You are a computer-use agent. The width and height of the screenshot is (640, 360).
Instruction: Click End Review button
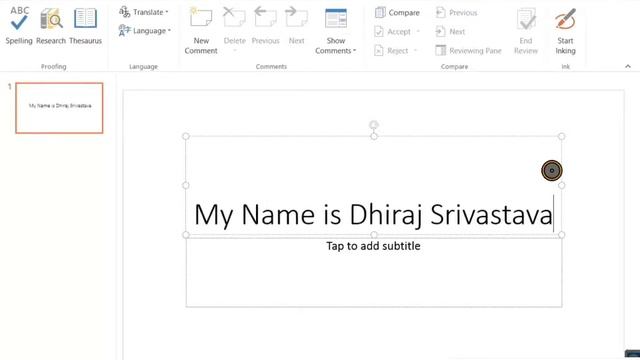click(526, 31)
